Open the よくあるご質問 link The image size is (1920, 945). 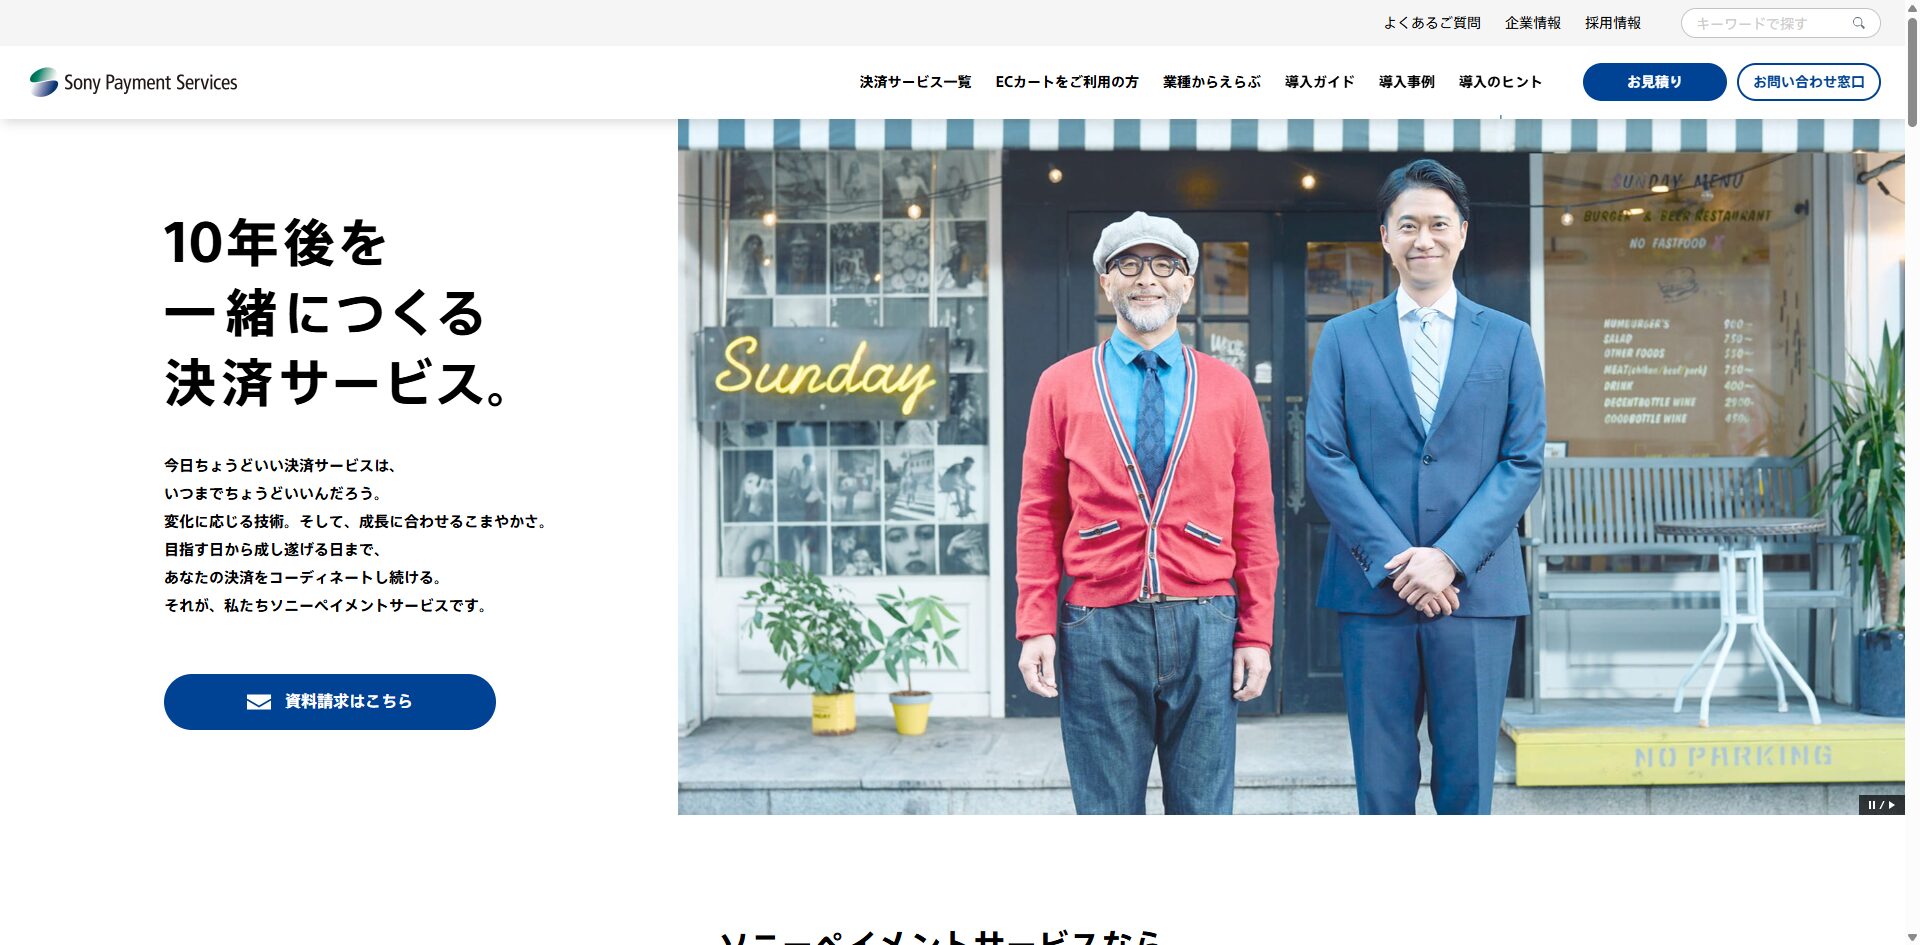[x=1432, y=23]
